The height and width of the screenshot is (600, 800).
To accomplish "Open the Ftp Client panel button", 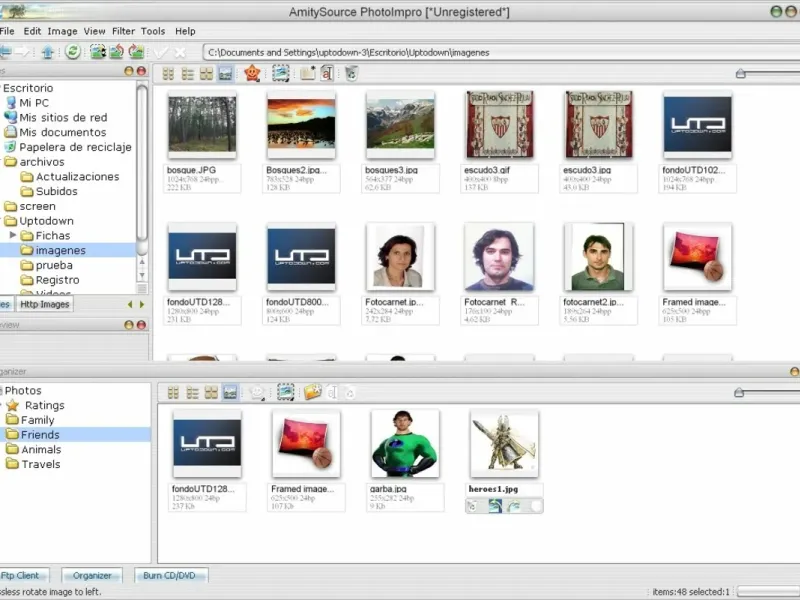I will click(x=19, y=575).
